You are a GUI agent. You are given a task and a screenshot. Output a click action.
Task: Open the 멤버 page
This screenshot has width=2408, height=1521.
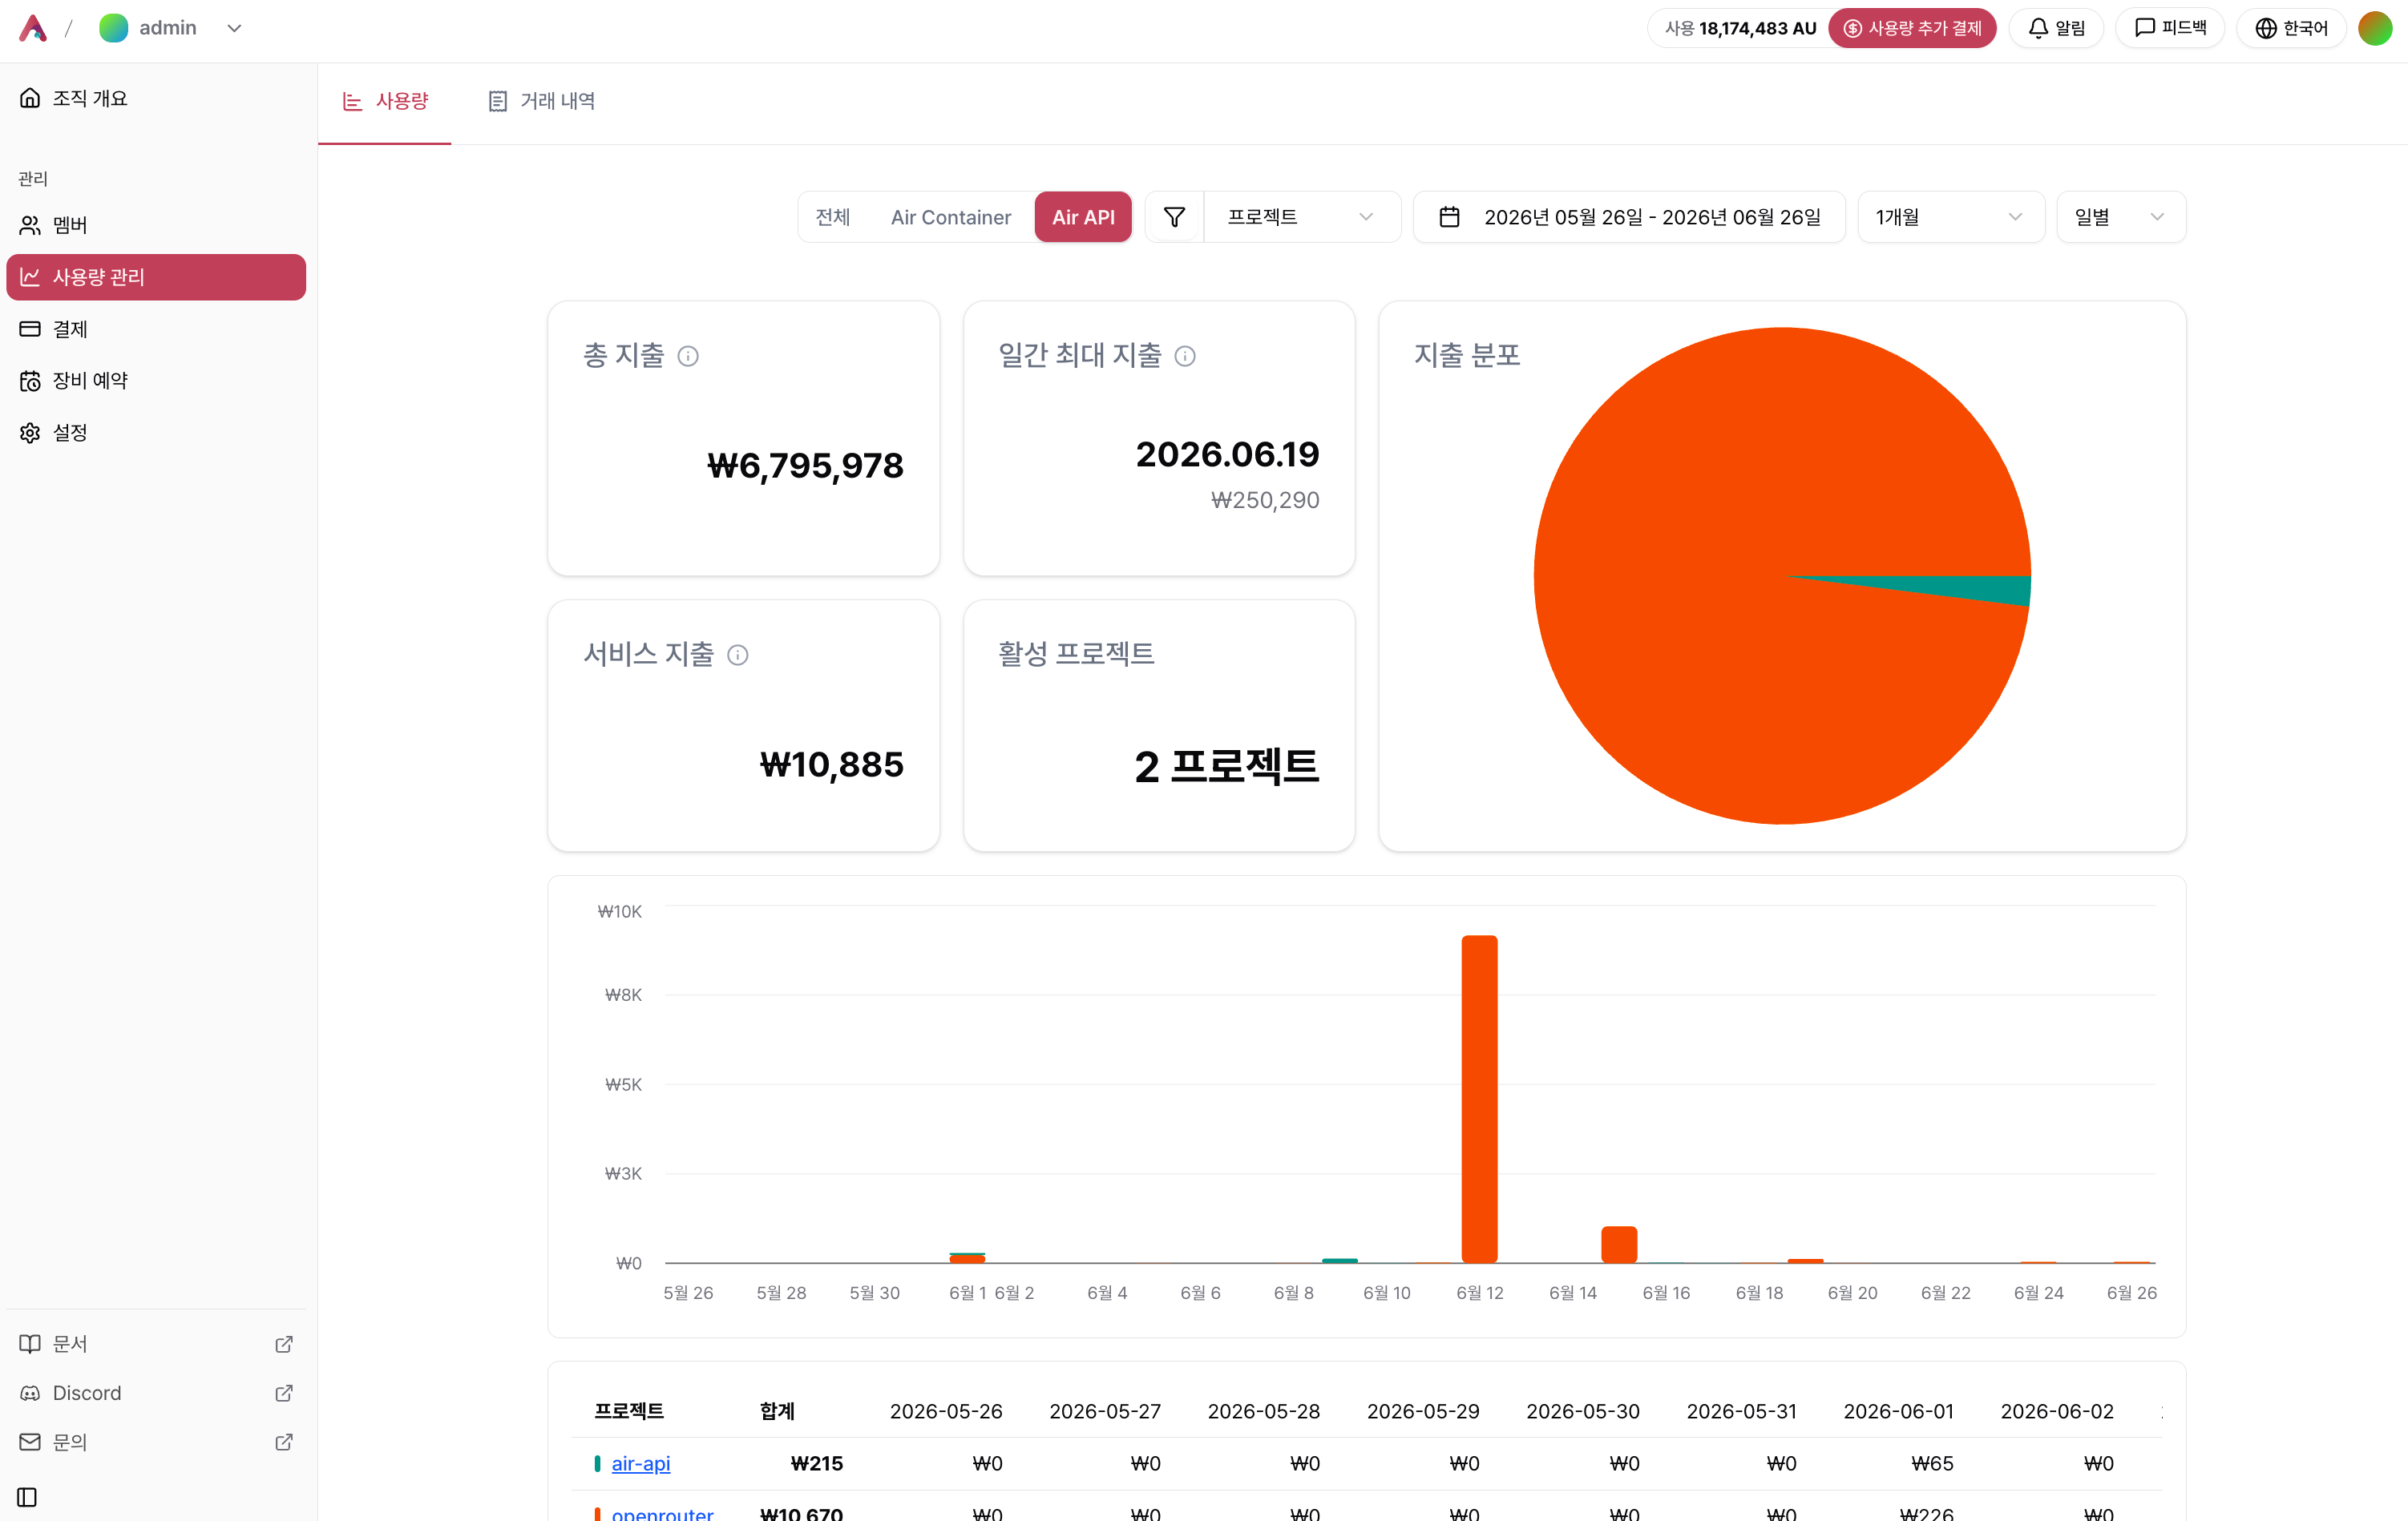[x=156, y=225]
